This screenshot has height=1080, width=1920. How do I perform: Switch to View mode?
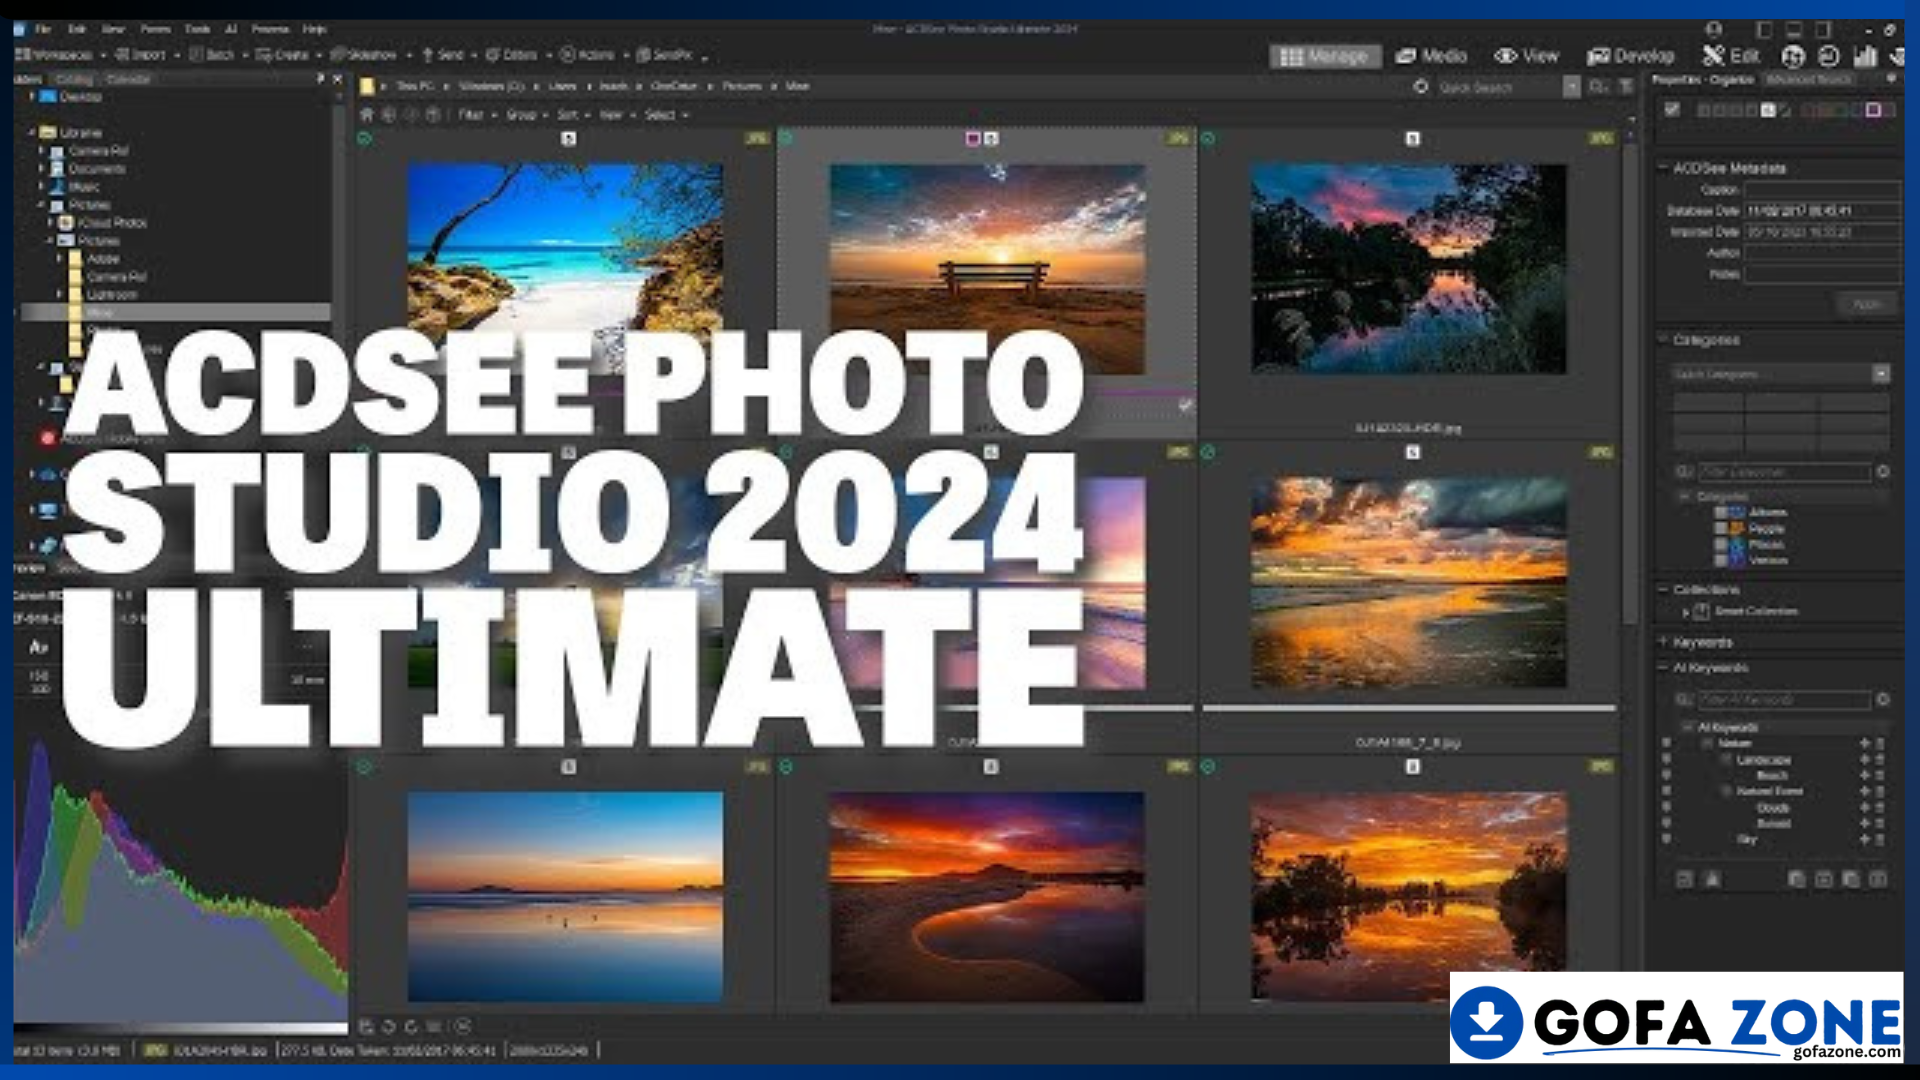(x=1527, y=56)
